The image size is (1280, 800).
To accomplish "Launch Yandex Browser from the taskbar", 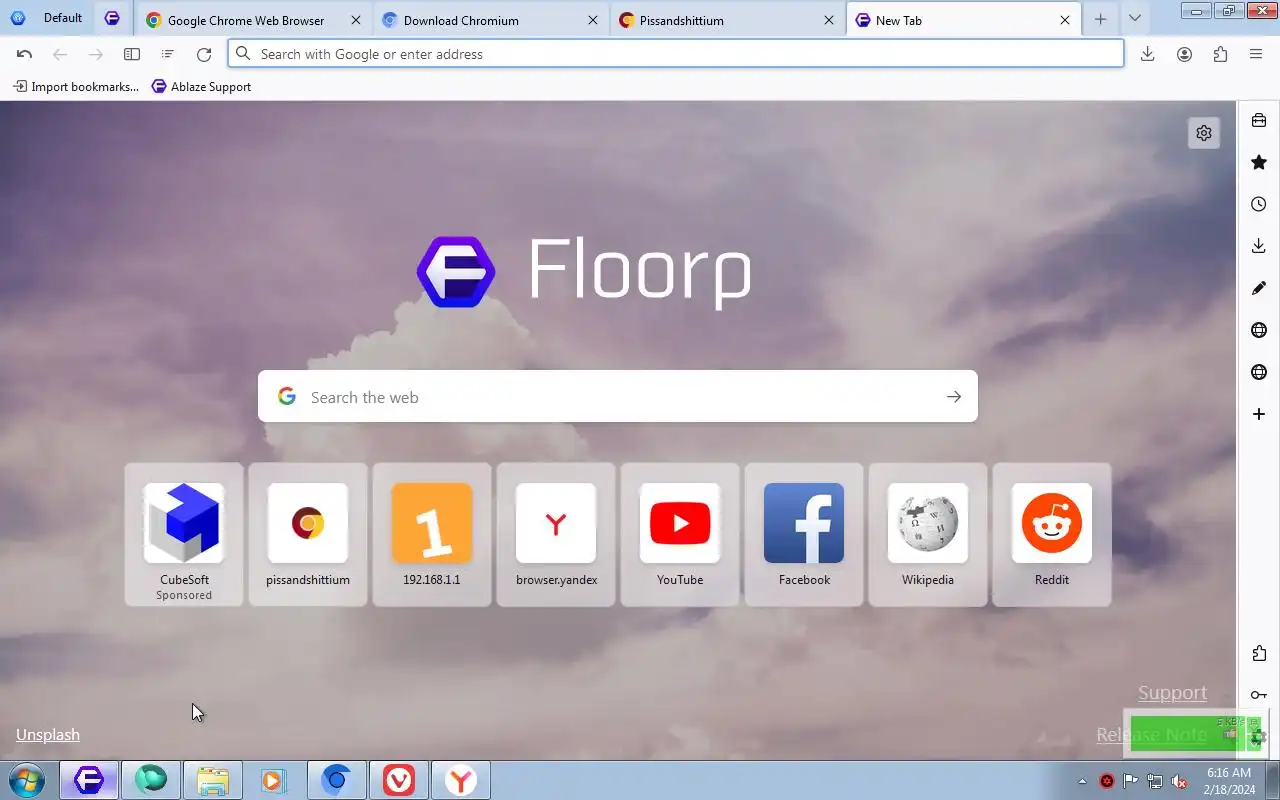I will pos(460,780).
